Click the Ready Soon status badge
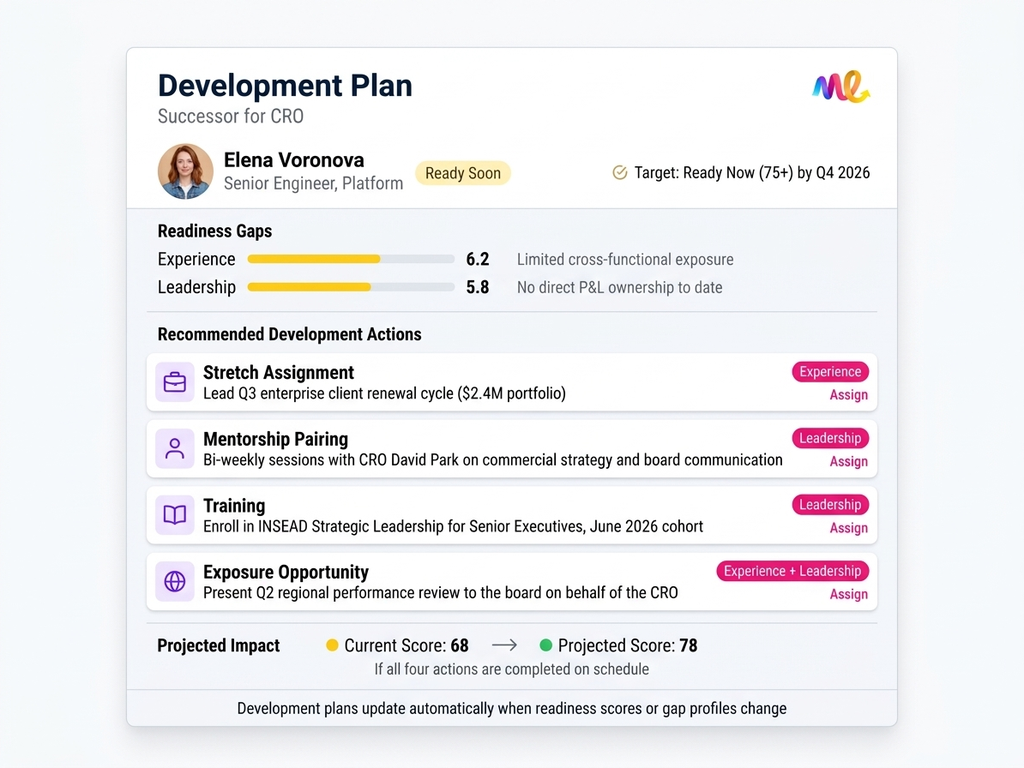The image size is (1024, 768). (x=463, y=172)
